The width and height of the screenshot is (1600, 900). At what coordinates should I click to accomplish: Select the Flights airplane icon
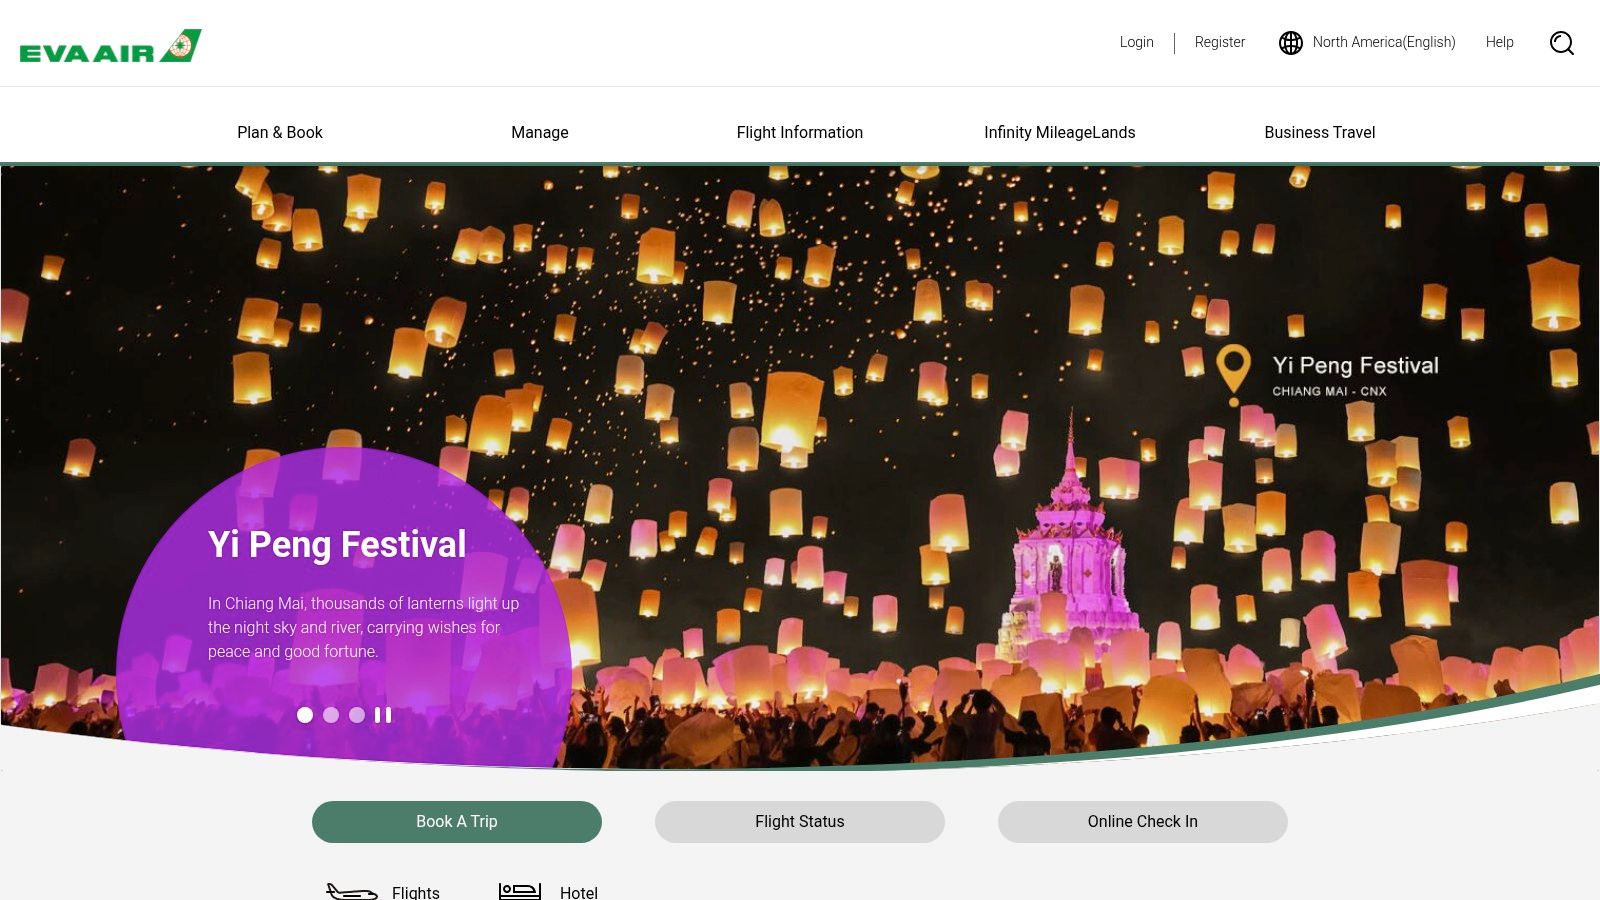[352, 891]
